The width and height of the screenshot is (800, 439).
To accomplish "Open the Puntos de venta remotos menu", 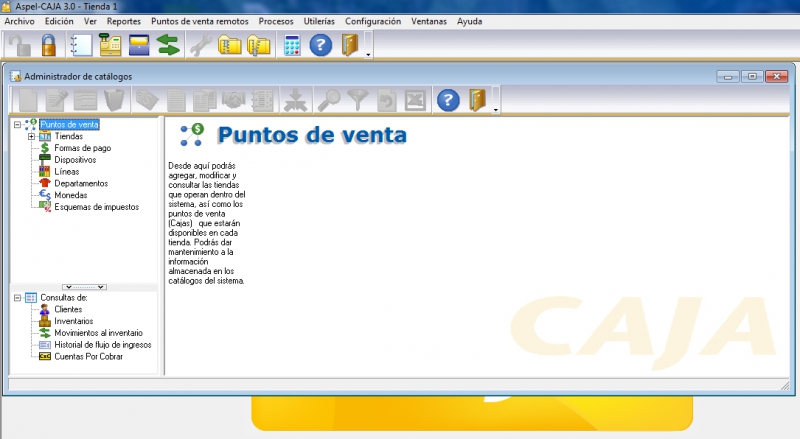I will [199, 21].
